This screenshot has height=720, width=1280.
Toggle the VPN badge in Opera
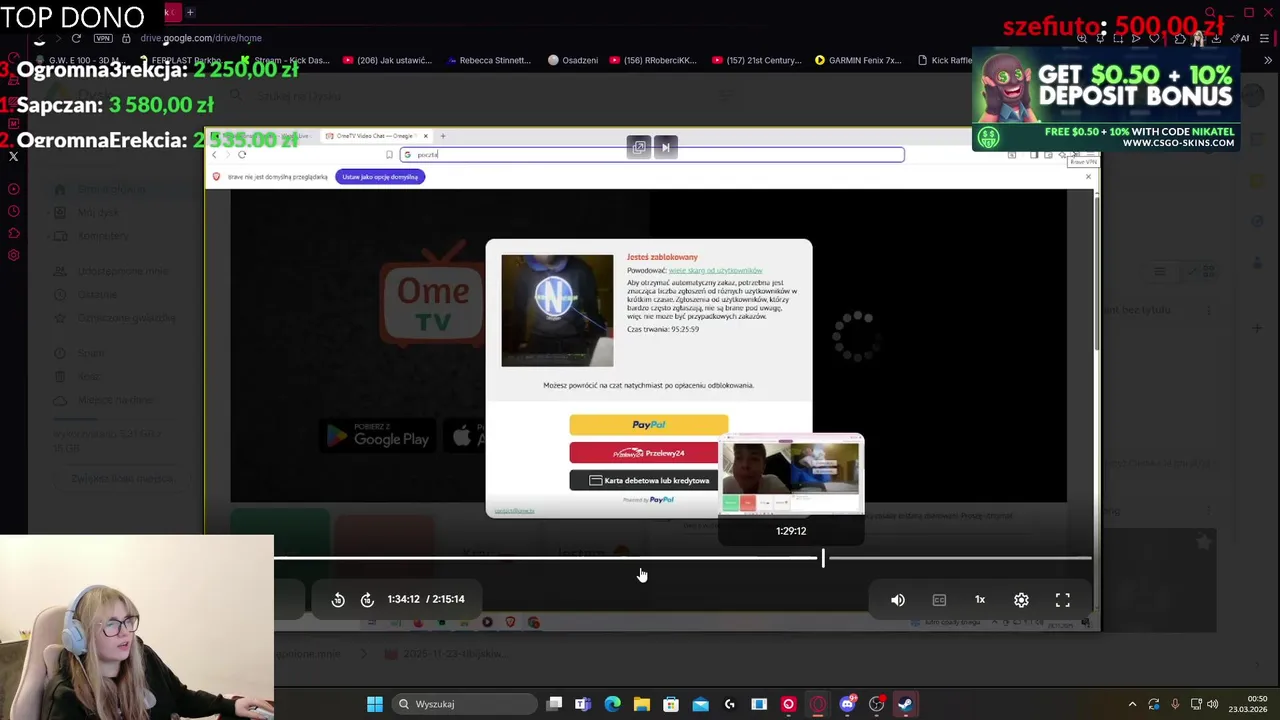pos(103,38)
